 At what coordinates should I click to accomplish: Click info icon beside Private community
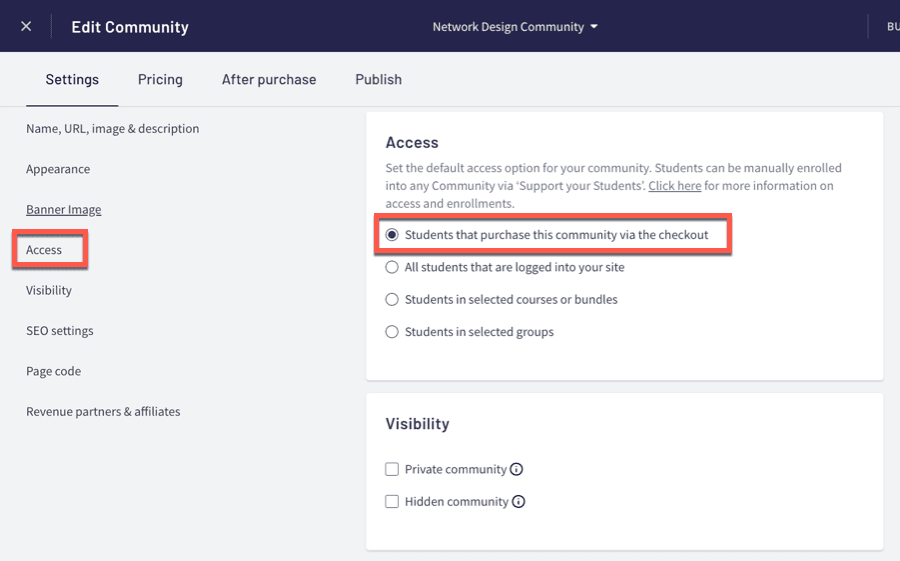pyautogui.click(x=517, y=469)
